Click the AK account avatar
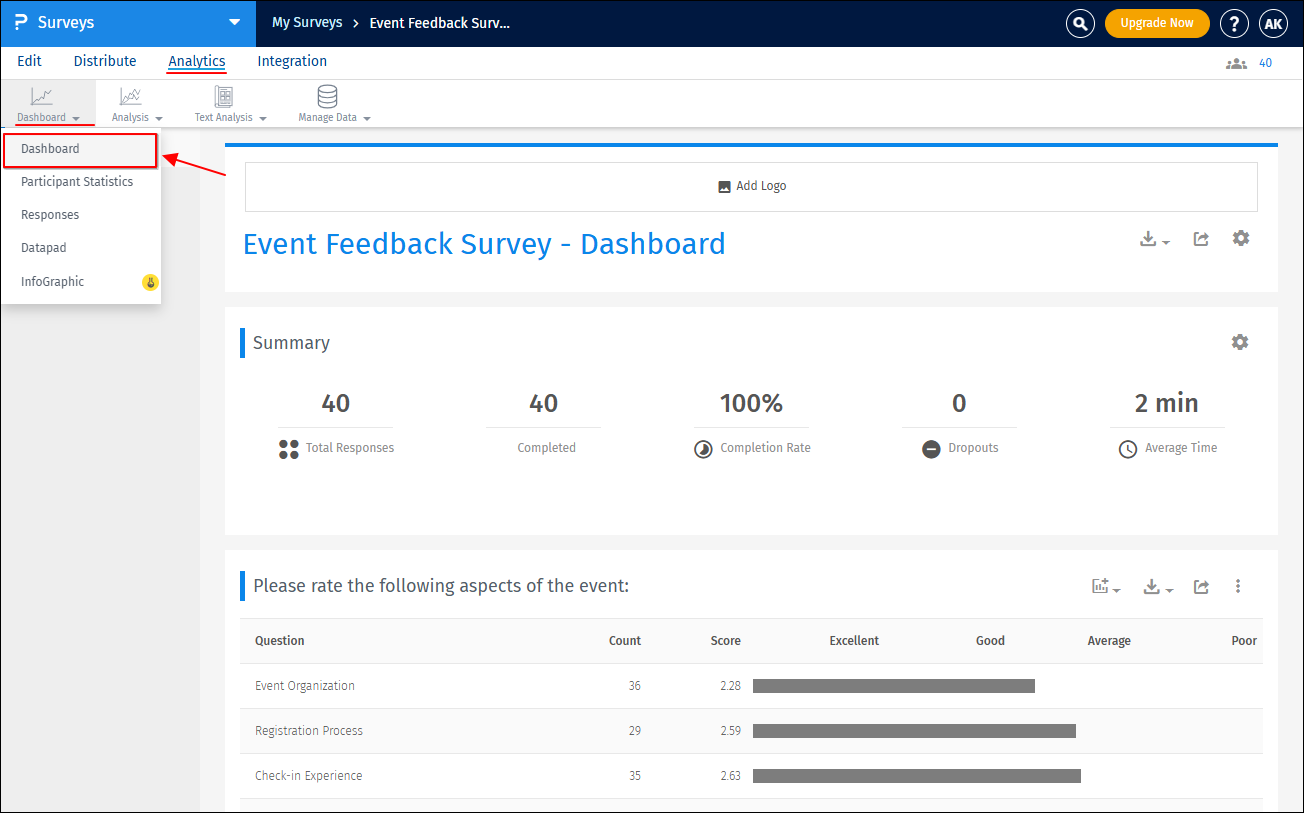This screenshot has width=1304, height=813. (1273, 23)
